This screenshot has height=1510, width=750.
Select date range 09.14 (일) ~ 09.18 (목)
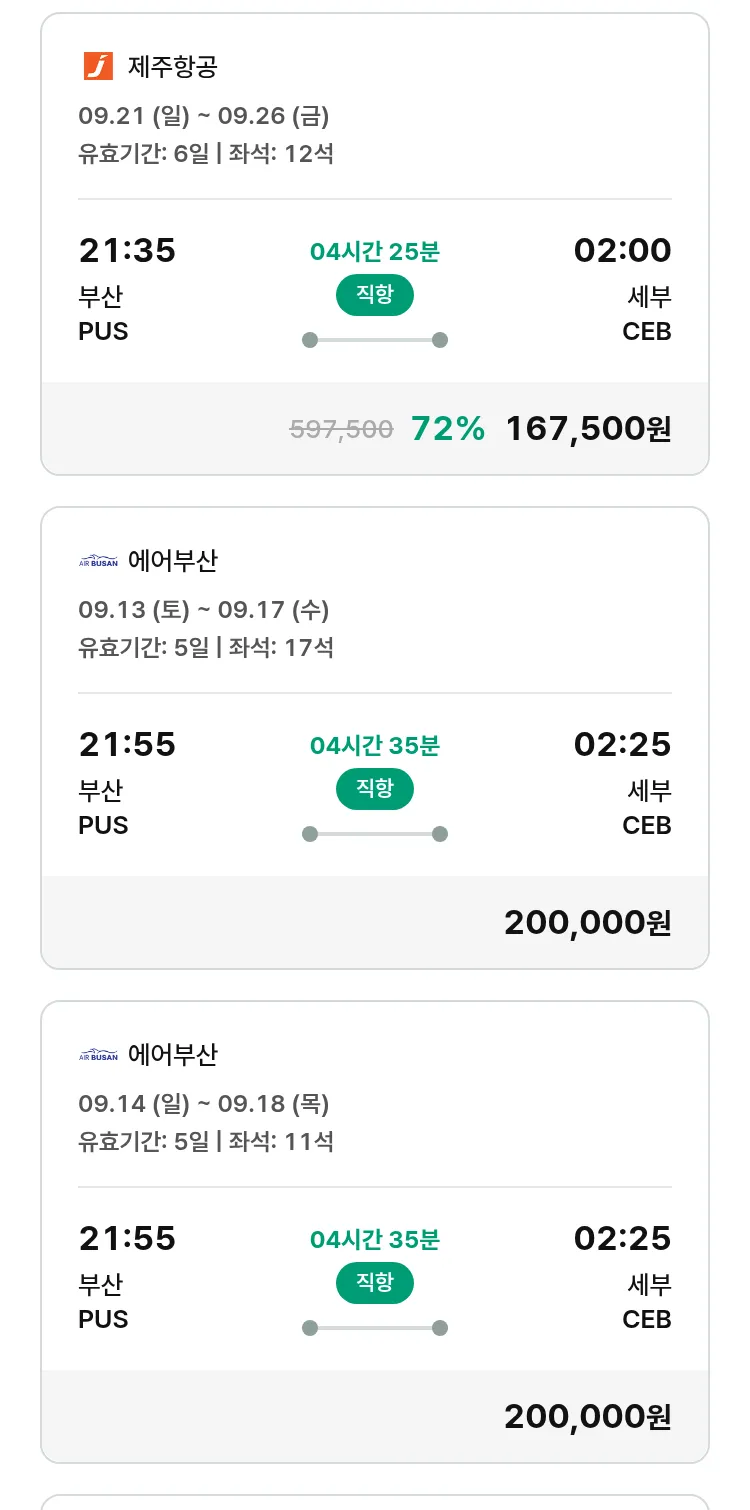(x=204, y=1104)
